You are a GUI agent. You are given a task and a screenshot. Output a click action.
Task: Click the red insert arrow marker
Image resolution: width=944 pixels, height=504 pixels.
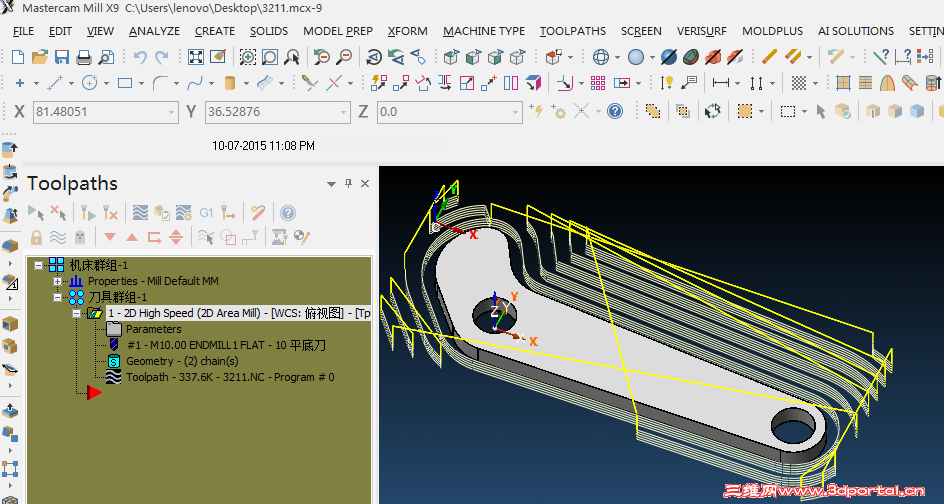tap(95, 393)
